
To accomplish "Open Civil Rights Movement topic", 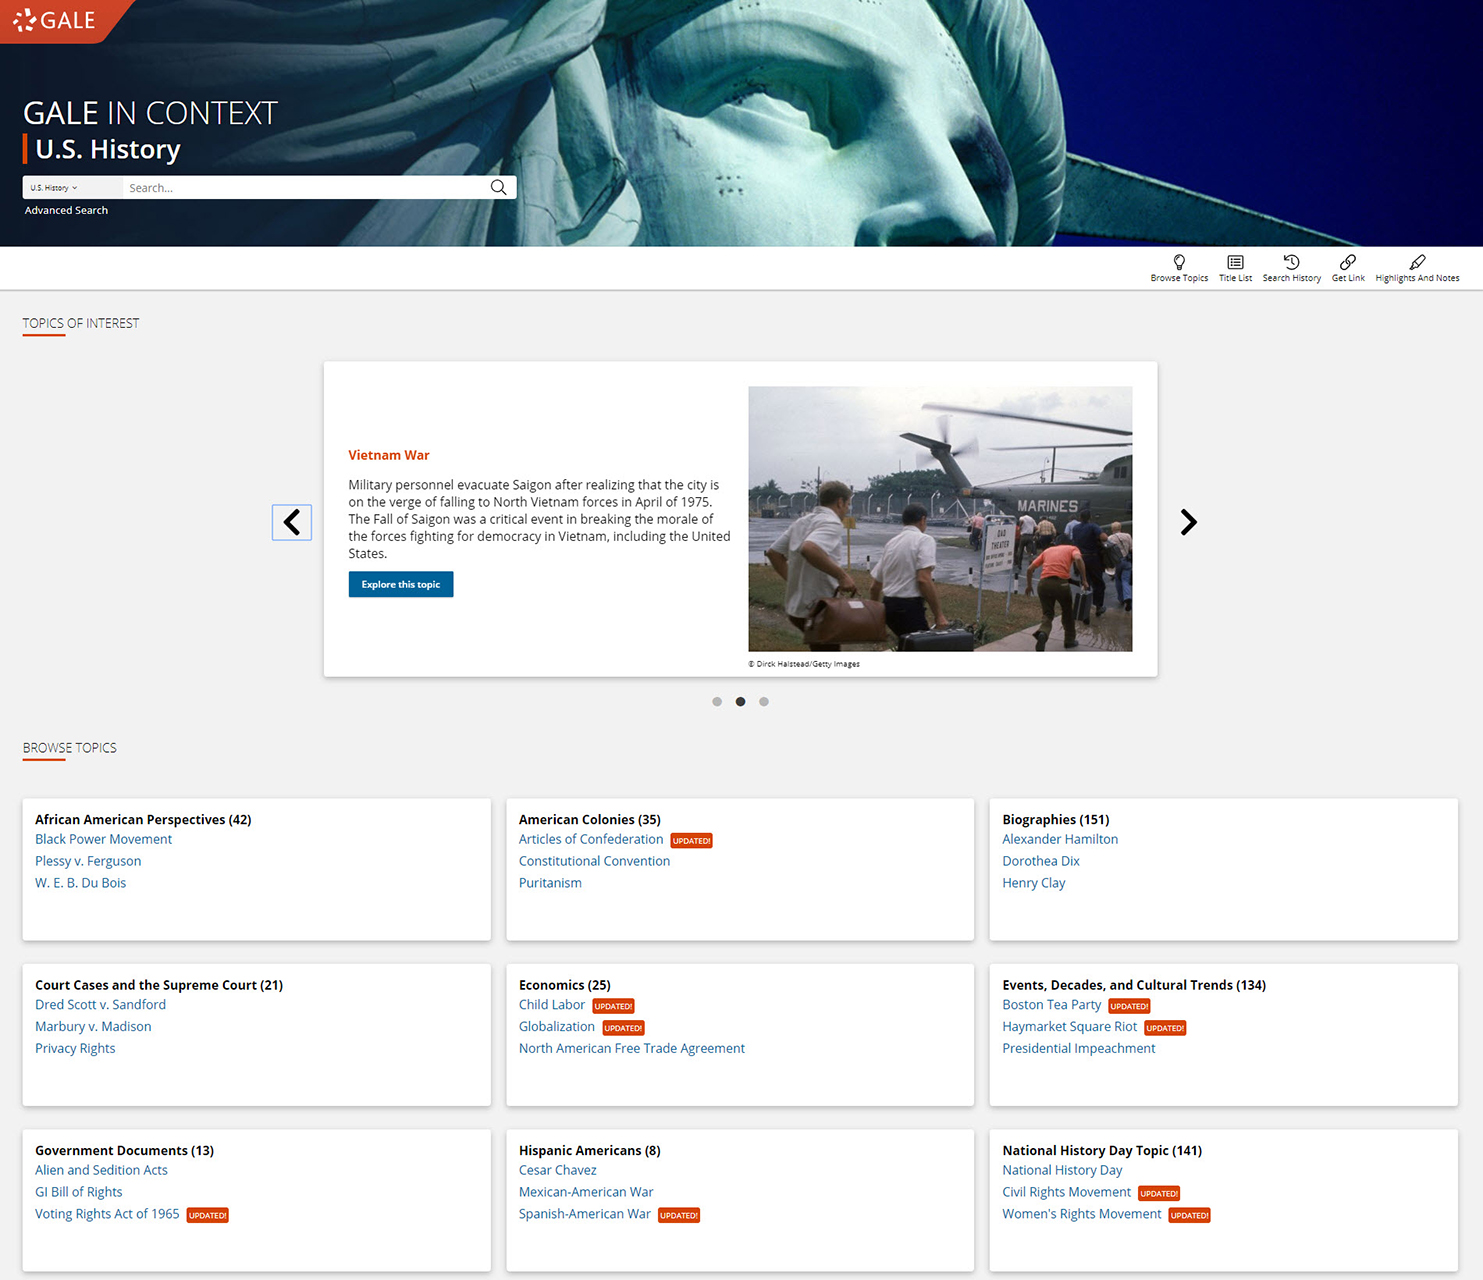I will [x=1067, y=1192].
